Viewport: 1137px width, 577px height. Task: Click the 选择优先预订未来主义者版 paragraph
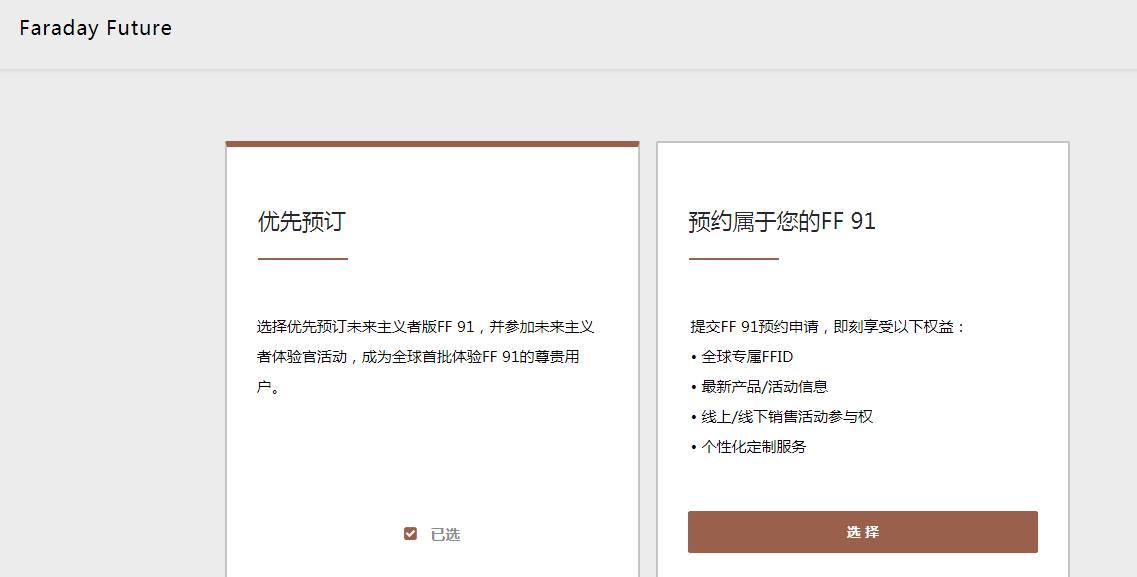tap(426, 357)
